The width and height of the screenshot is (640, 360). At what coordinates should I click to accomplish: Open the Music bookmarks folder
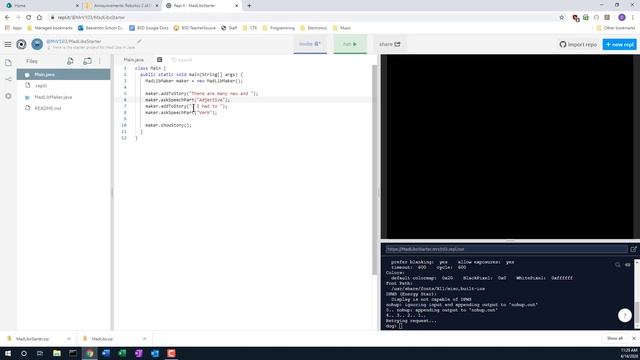[x=342, y=28]
